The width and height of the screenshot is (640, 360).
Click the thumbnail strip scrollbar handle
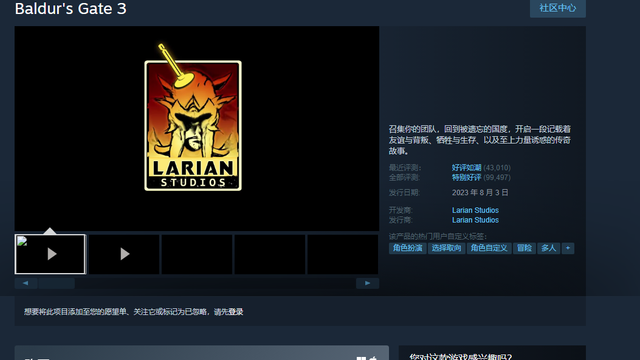[x=56, y=283]
